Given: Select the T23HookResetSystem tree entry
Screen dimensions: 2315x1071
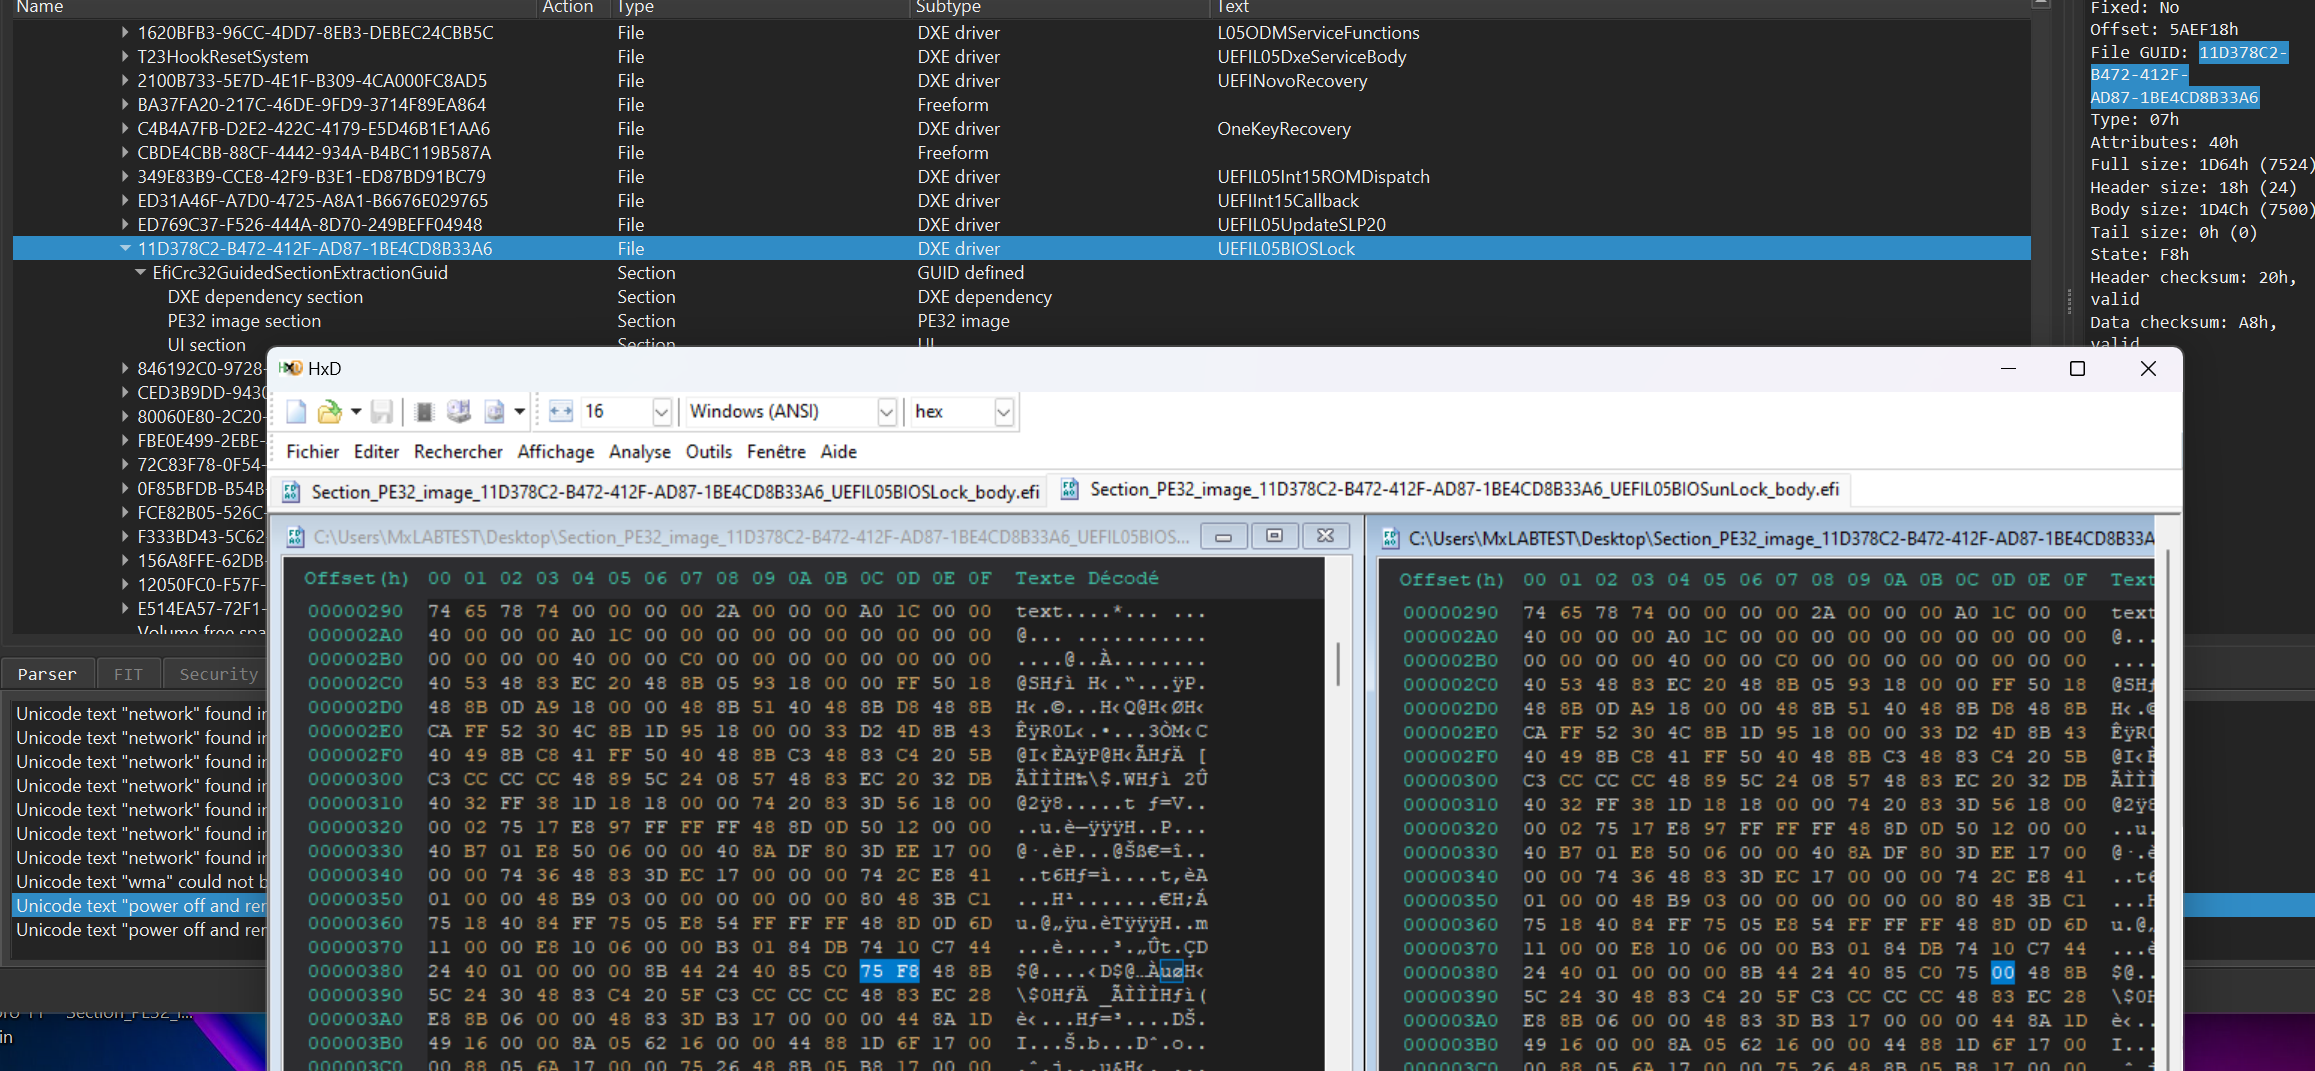Looking at the screenshot, I should 223,57.
